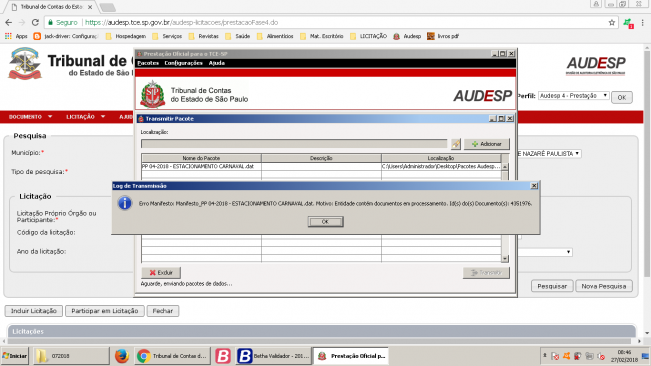Open the Chrome Apps shortcut icon

(x=8, y=36)
